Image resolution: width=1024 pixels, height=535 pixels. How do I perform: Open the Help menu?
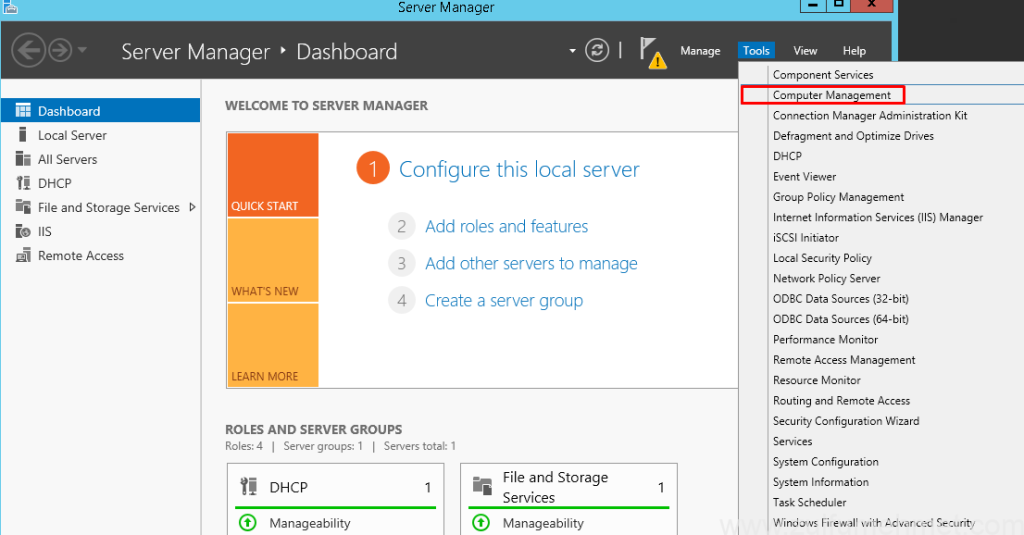854,51
